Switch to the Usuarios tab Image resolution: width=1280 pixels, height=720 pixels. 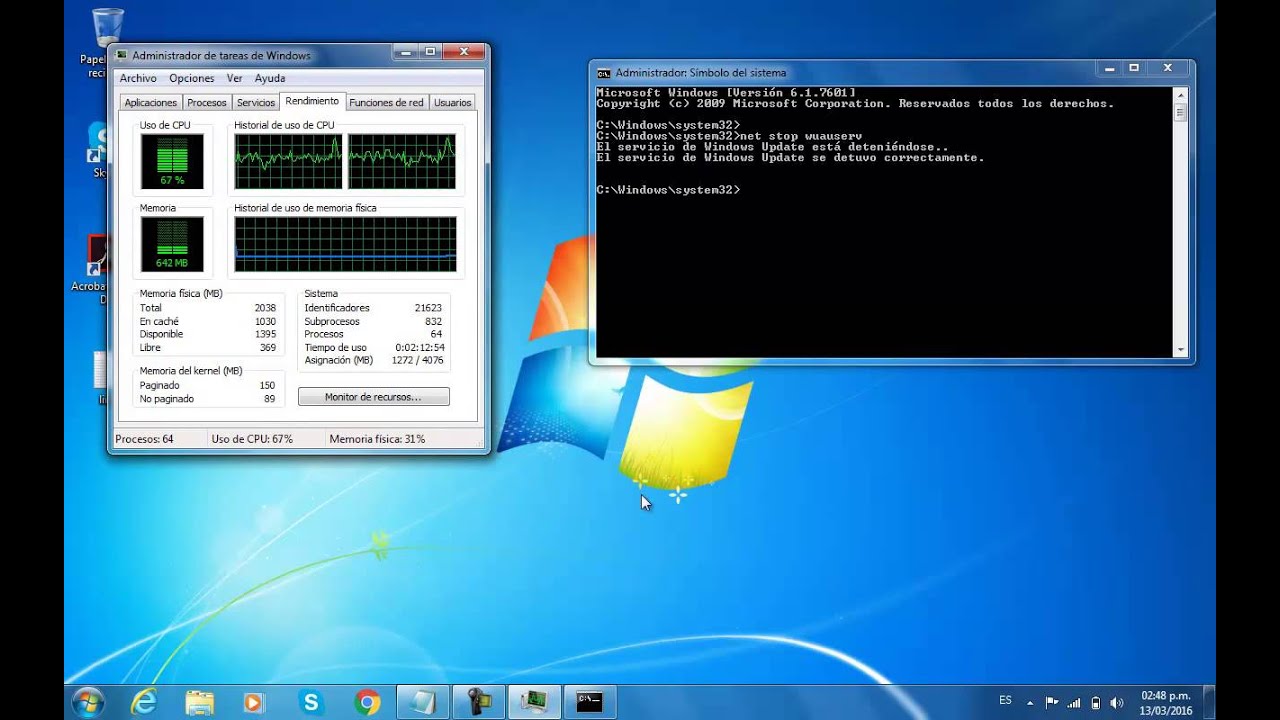click(x=452, y=103)
